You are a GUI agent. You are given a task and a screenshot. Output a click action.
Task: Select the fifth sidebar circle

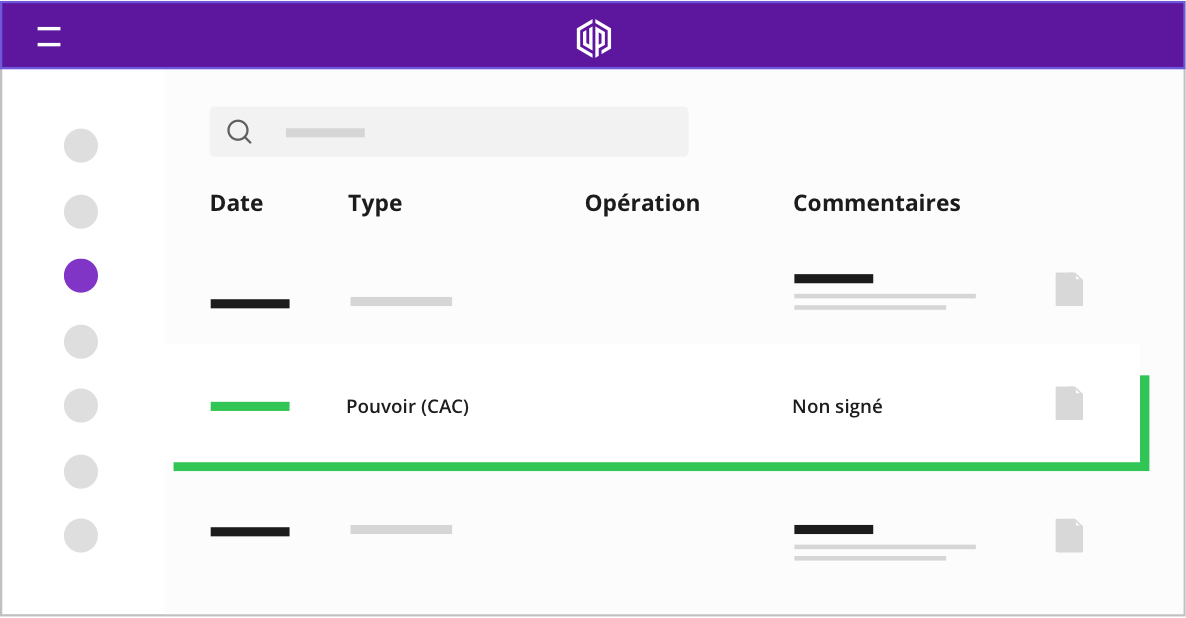tap(81, 405)
